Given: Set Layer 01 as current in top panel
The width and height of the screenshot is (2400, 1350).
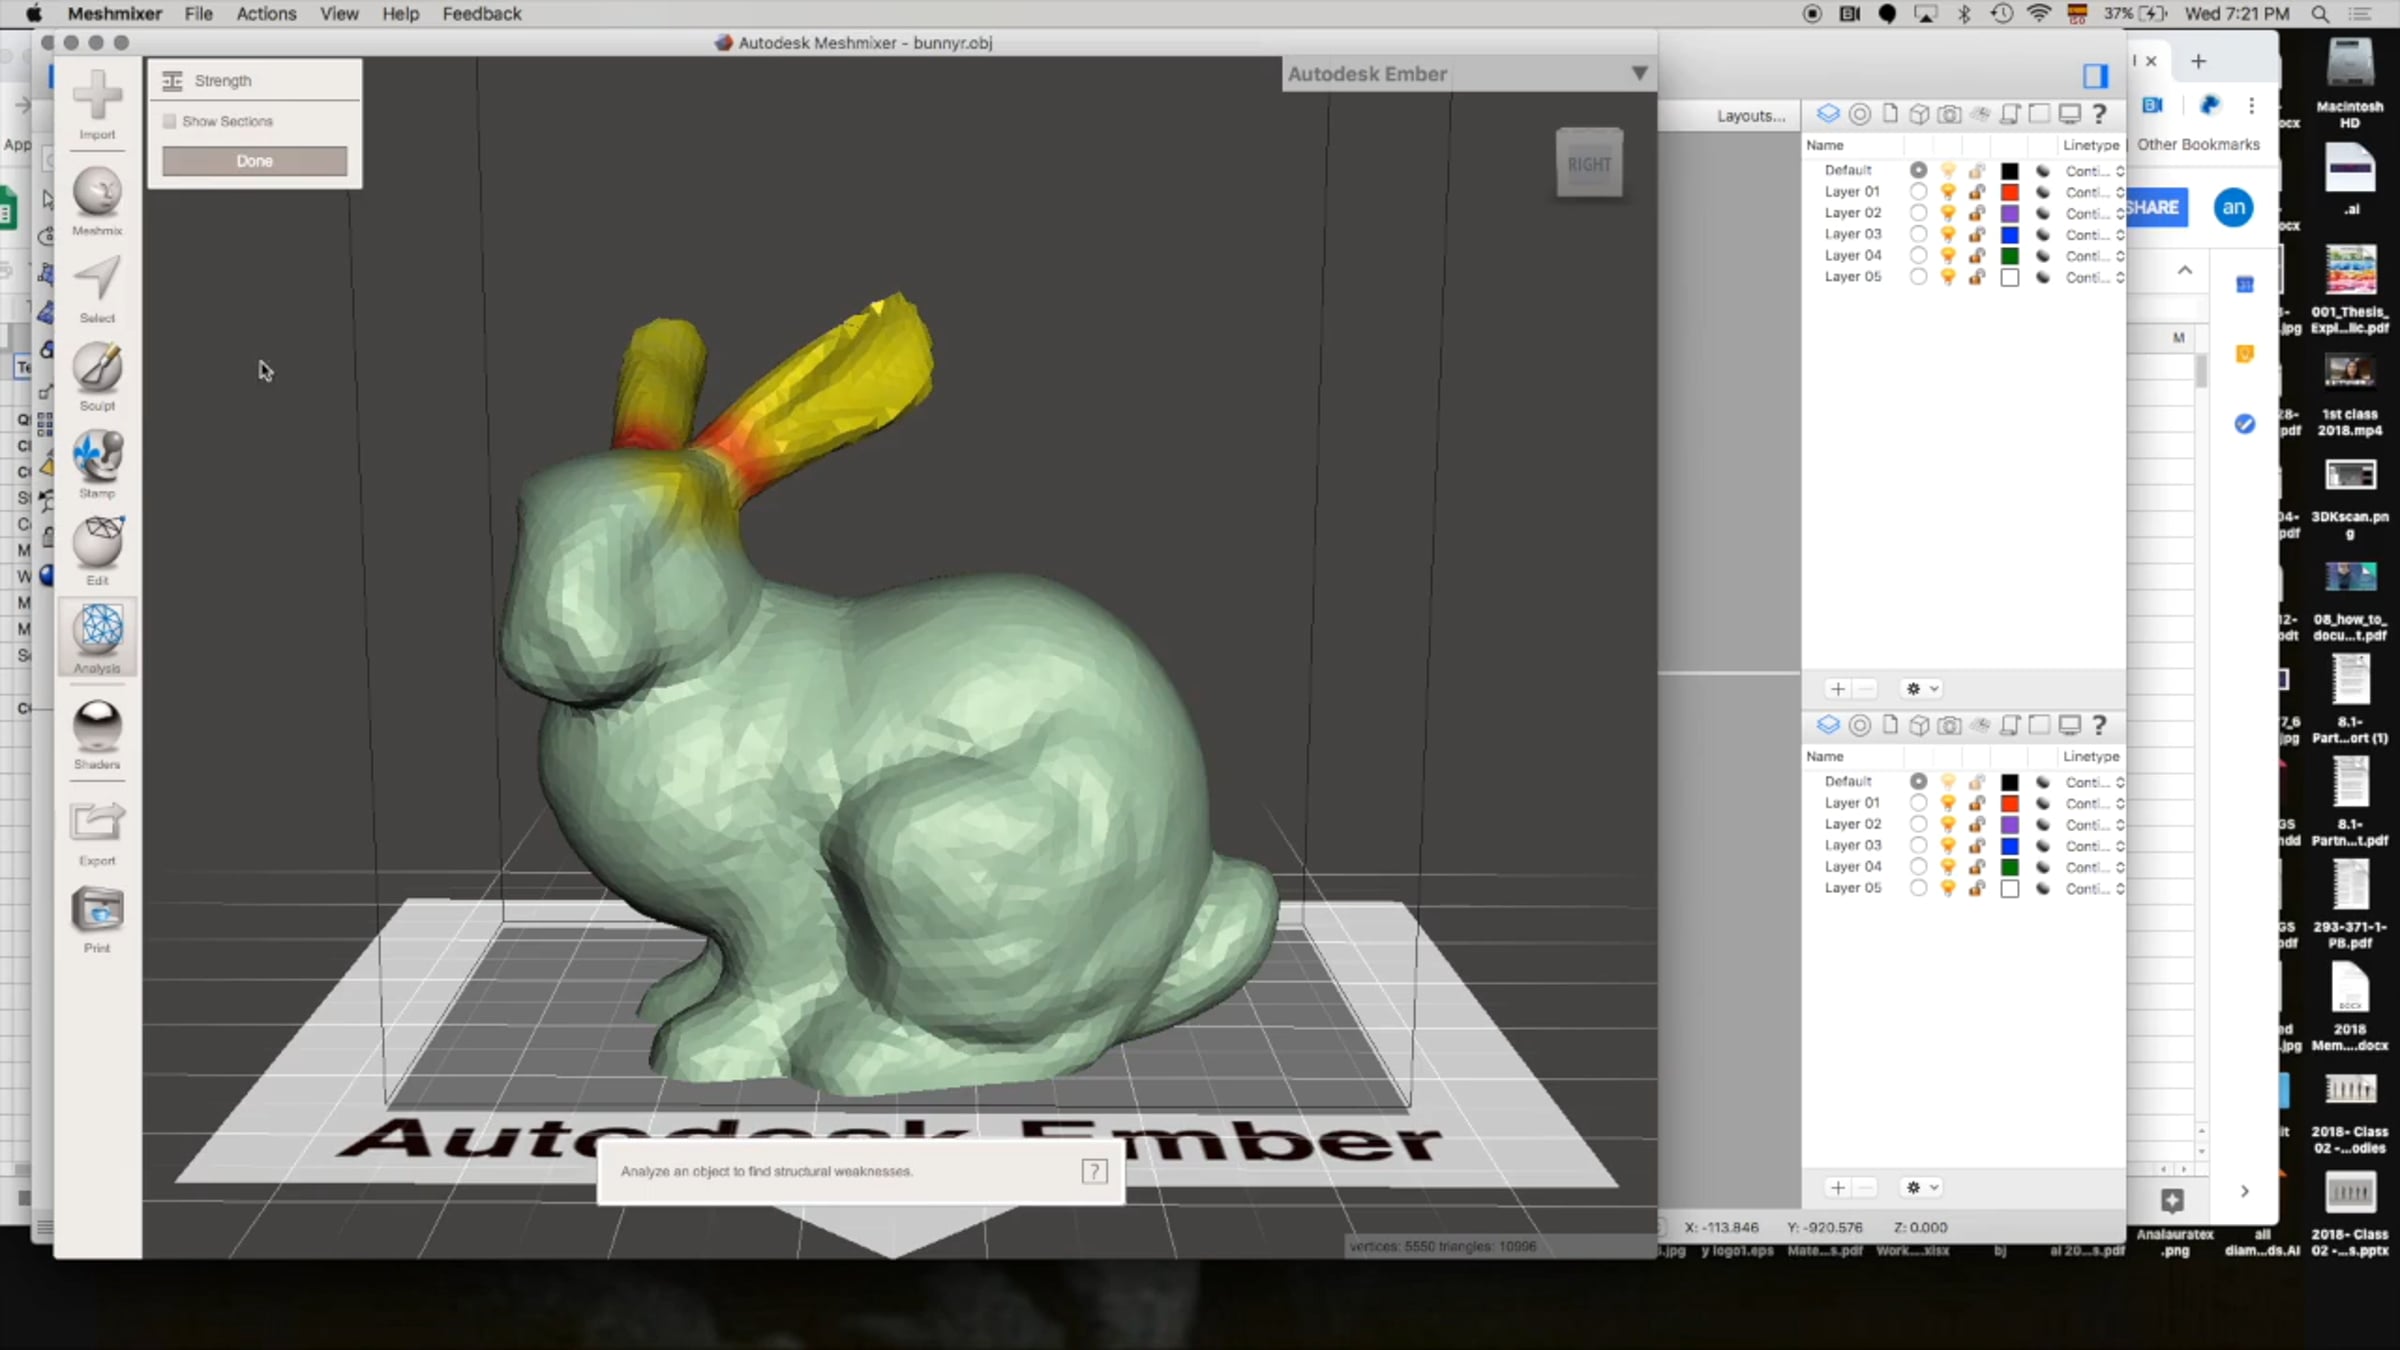Looking at the screenshot, I should pyautogui.click(x=1917, y=192).
